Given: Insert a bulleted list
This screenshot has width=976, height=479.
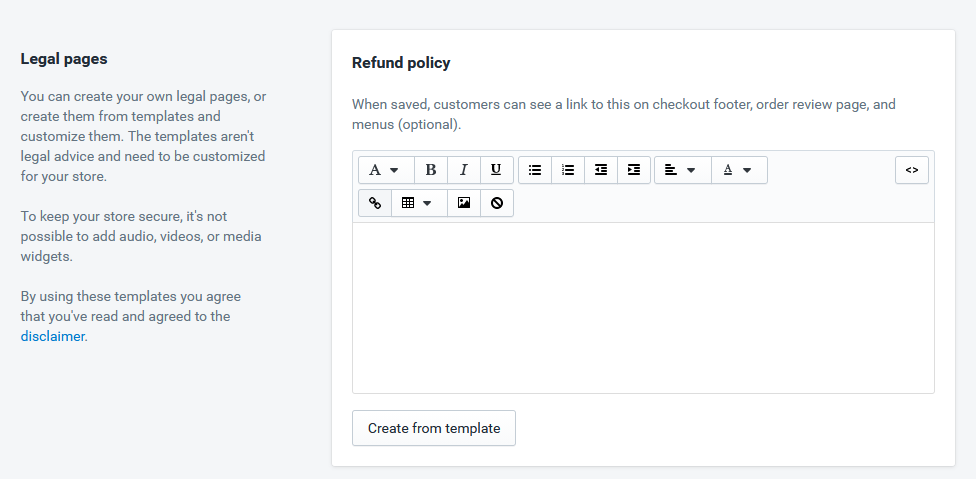Looking at the screenshot, I should (x=535, y=170).
